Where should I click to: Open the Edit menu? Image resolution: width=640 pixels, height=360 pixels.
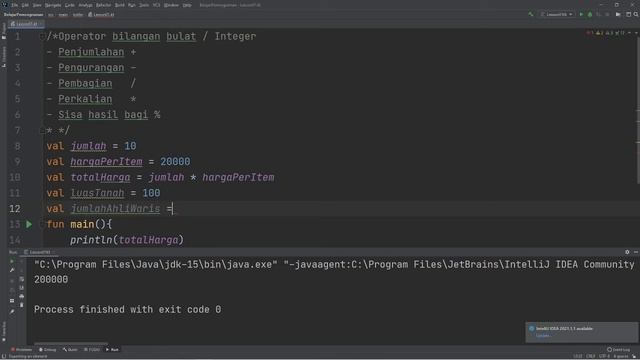(x=25, y=5)
